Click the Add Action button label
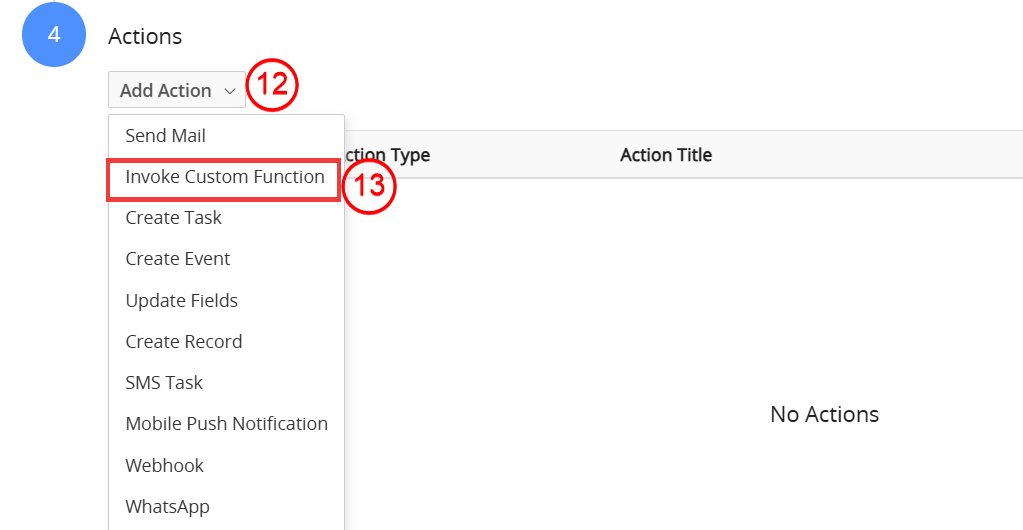The width and height of the screenshot is (1023, 530). point(166,91)
